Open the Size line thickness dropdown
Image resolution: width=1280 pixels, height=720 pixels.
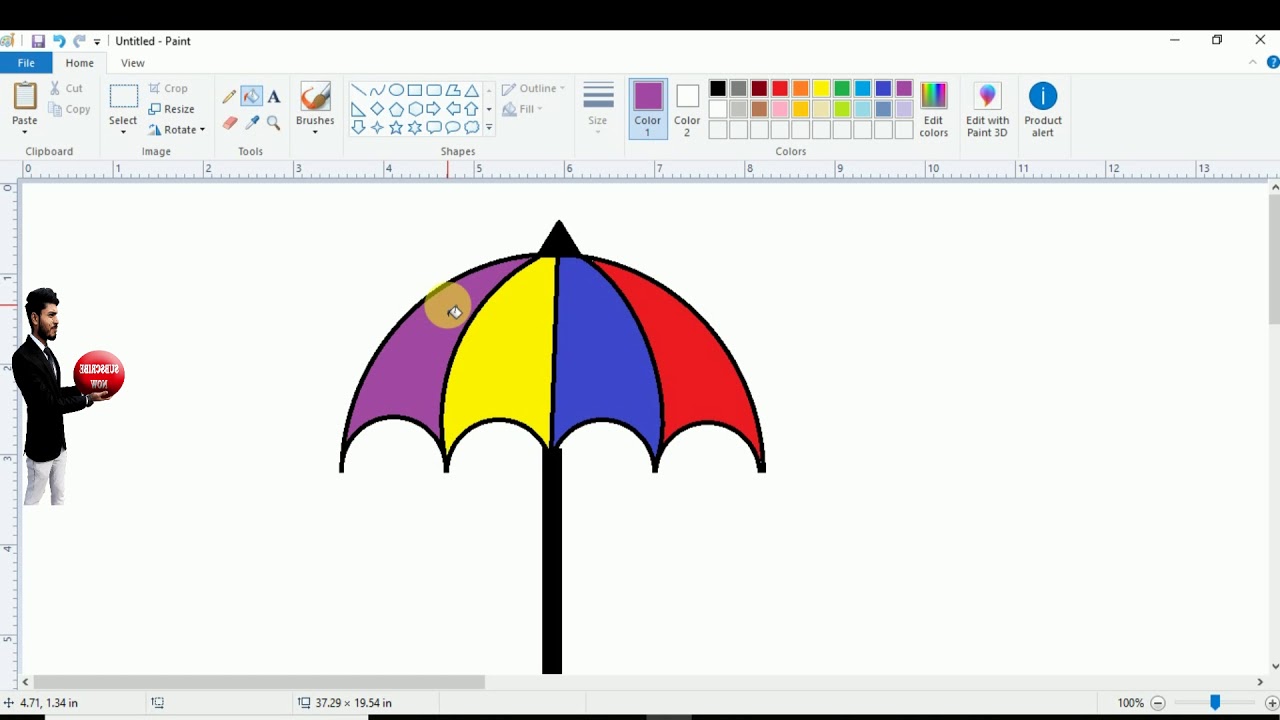(x=598, y=108)
